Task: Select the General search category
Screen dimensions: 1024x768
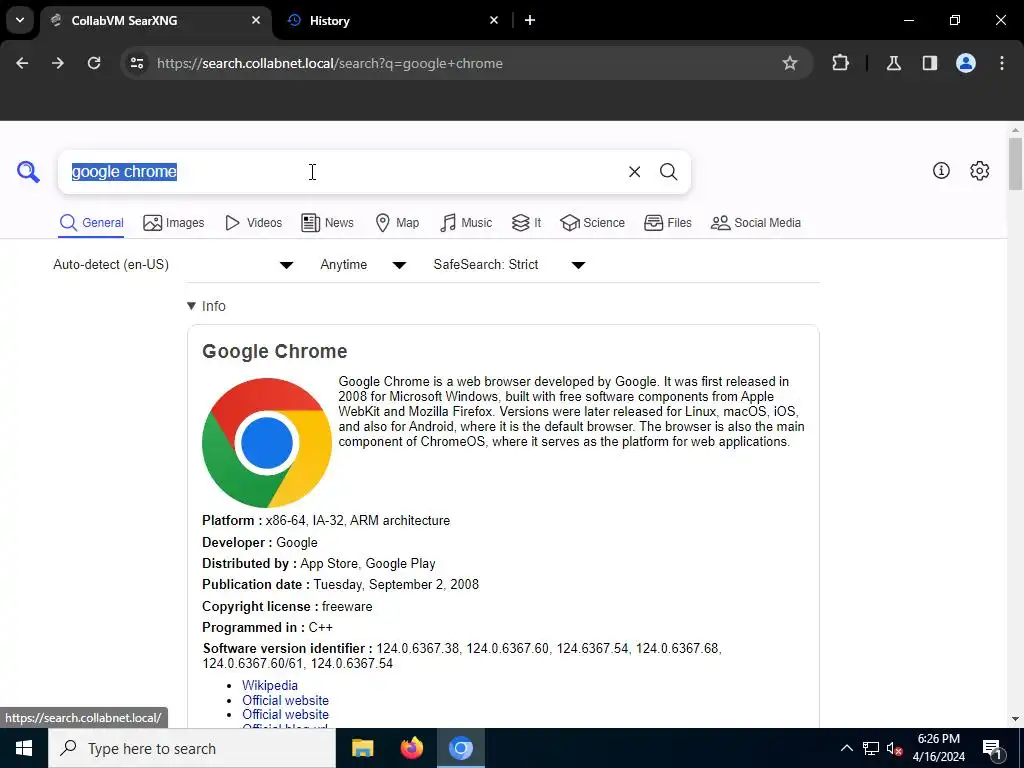Action: tap(91, 223)
